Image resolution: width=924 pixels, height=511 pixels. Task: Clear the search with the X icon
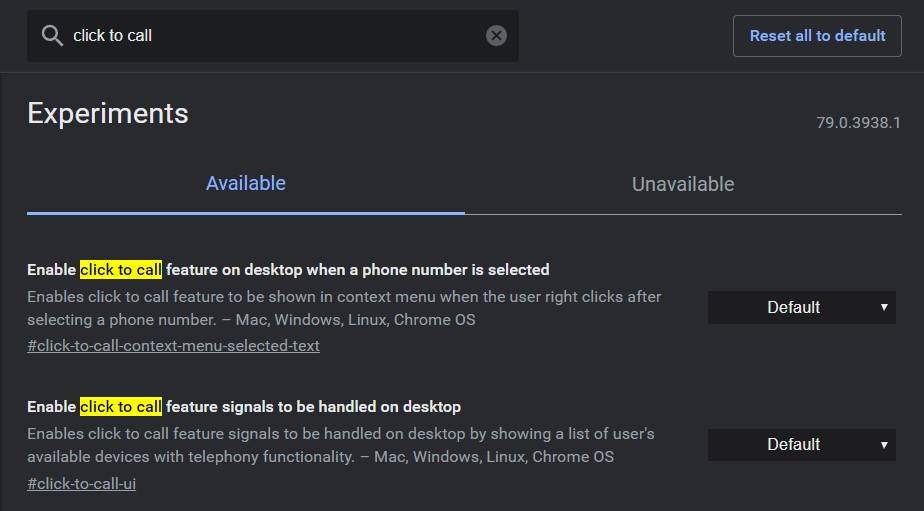coord(496,35)
